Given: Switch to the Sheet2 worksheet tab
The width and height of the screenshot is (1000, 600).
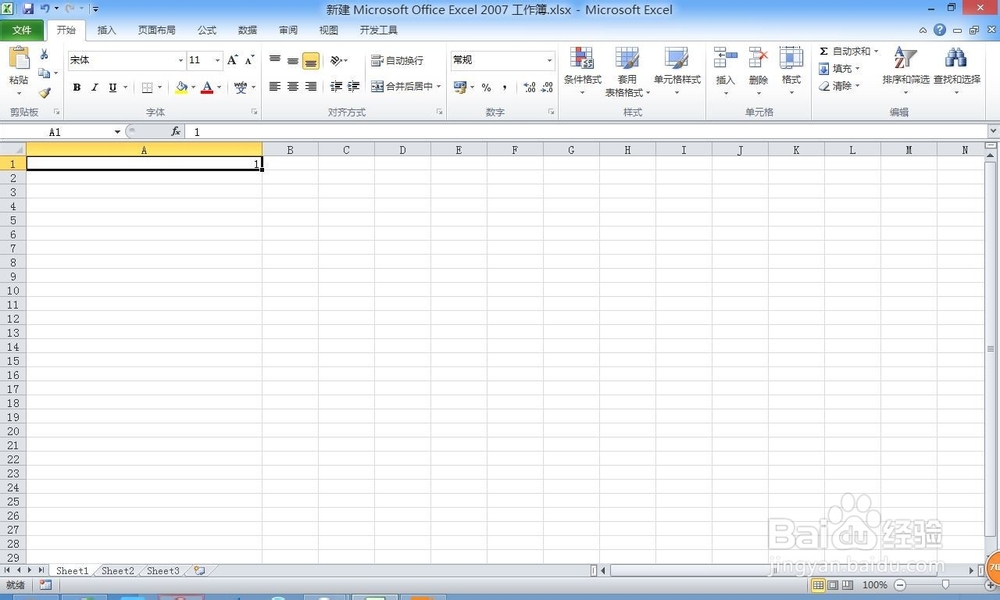Looking at the screenshot, I should (x=118, y=571).
